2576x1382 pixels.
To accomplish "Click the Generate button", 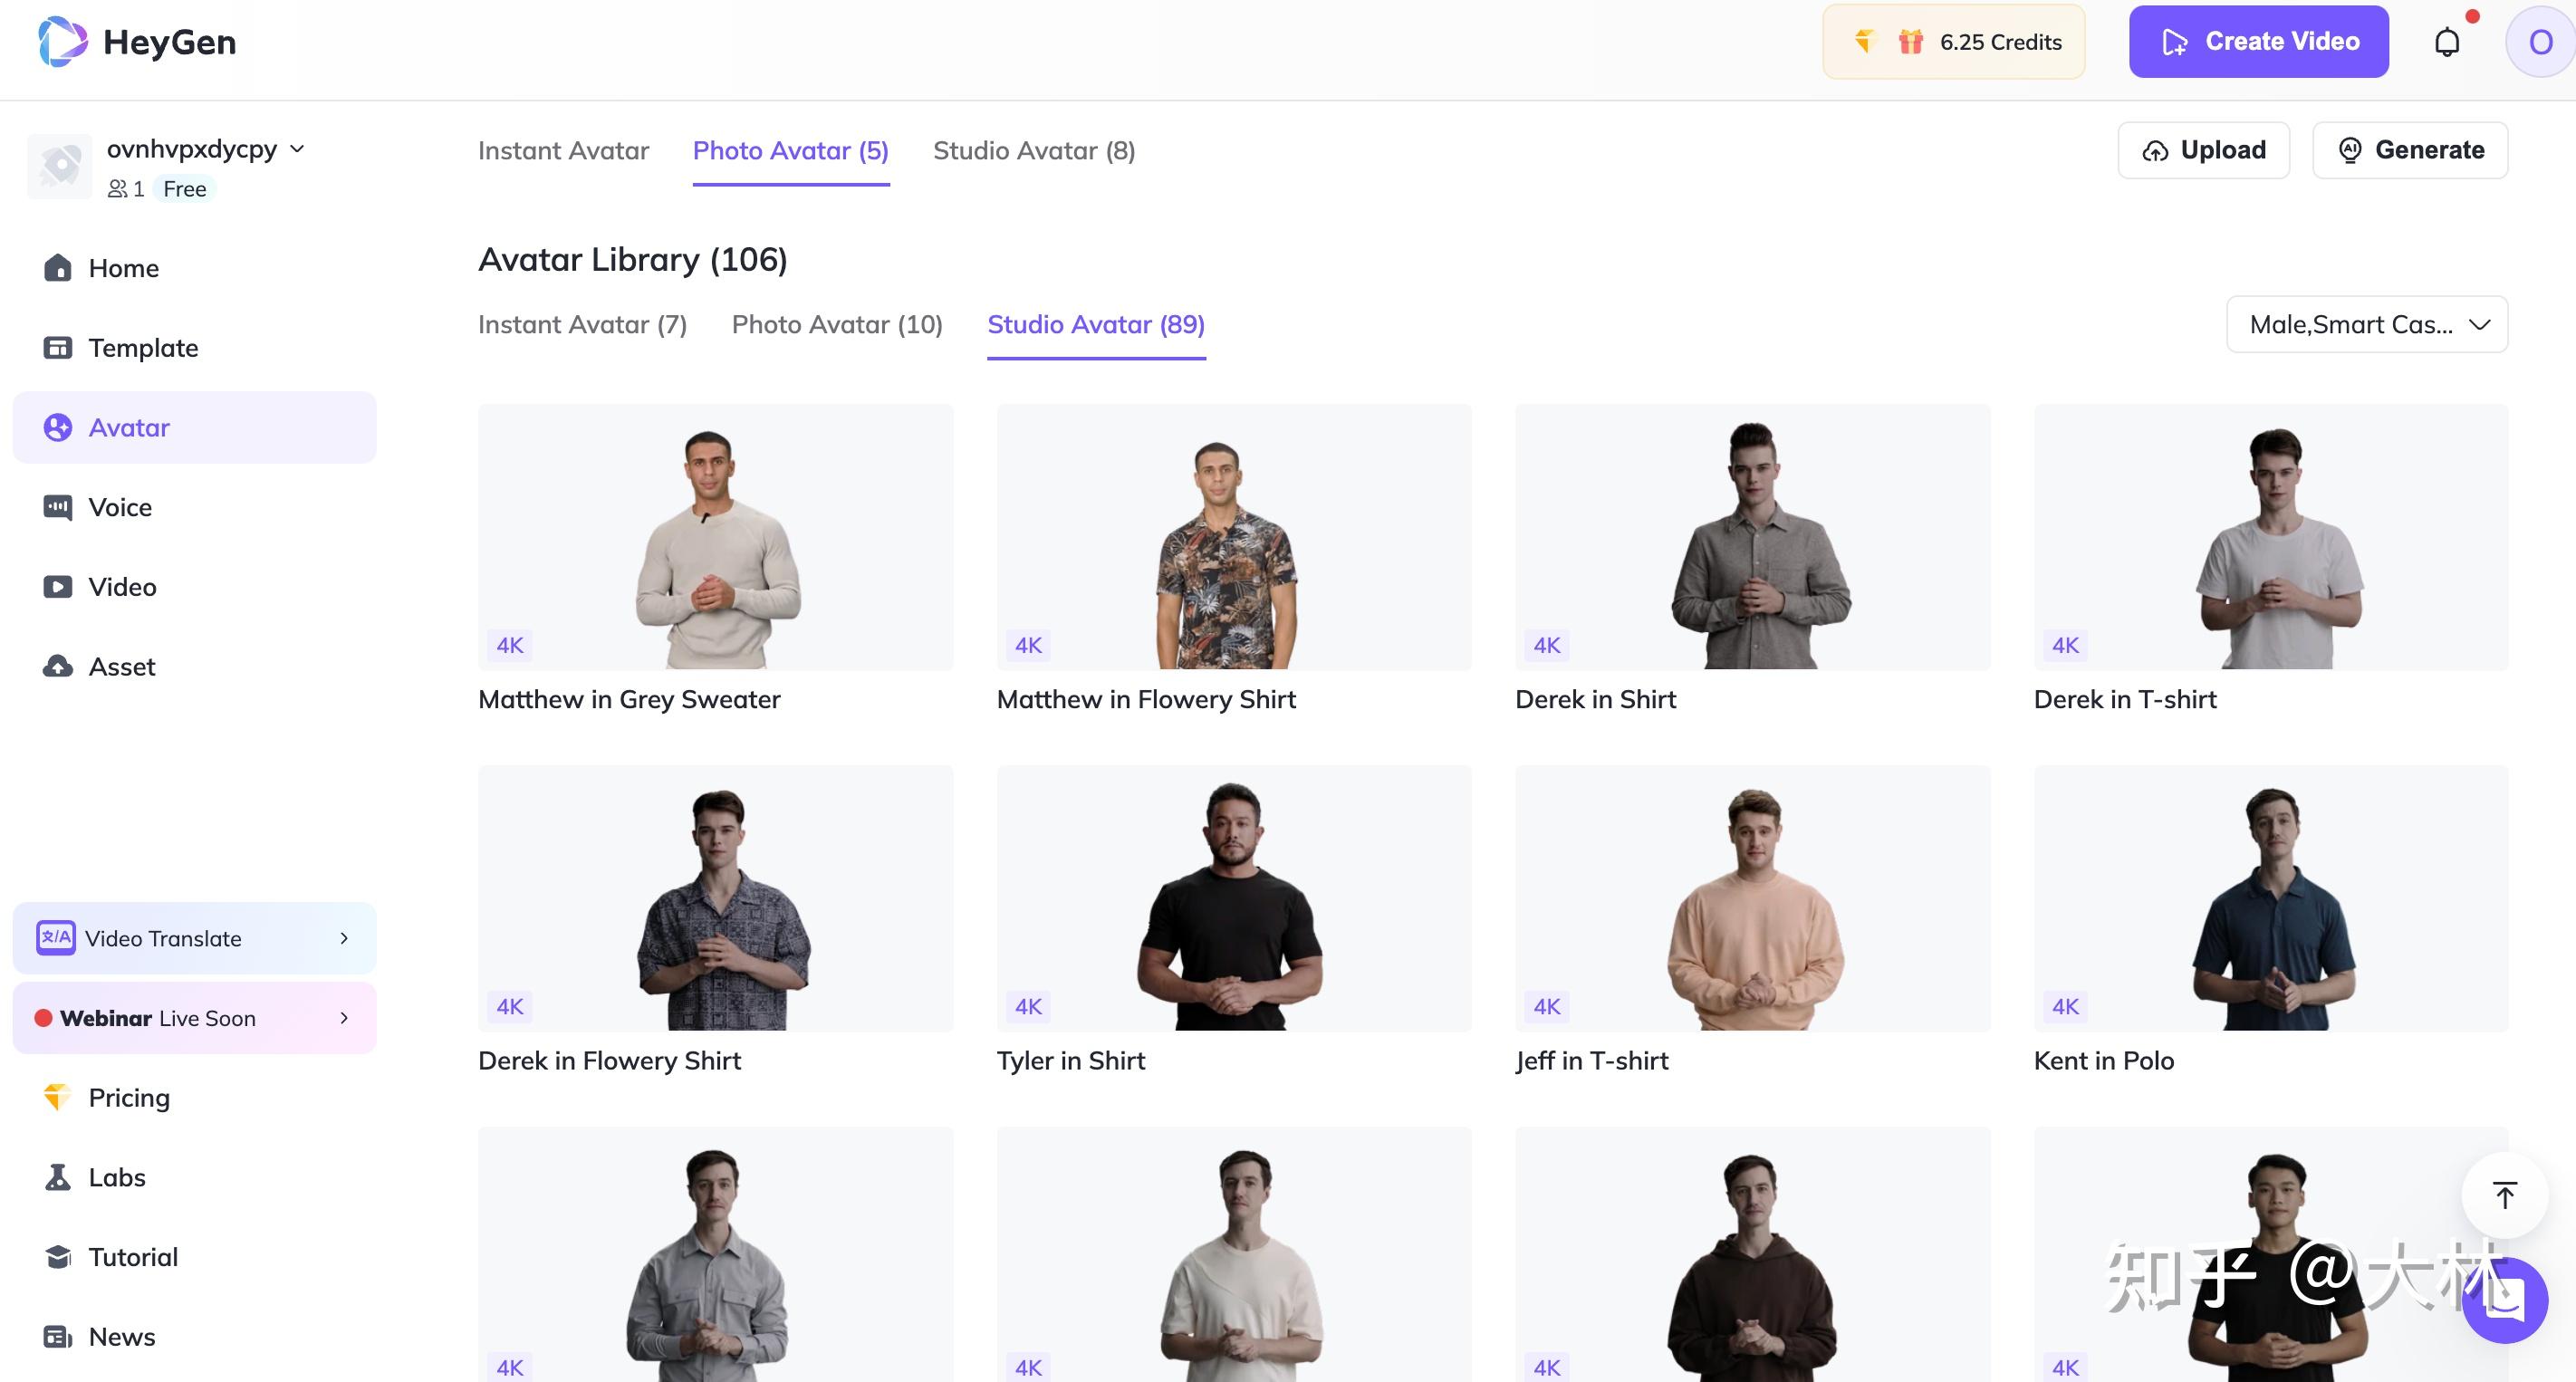I will pyautogui.click(x=2409, y=150).
